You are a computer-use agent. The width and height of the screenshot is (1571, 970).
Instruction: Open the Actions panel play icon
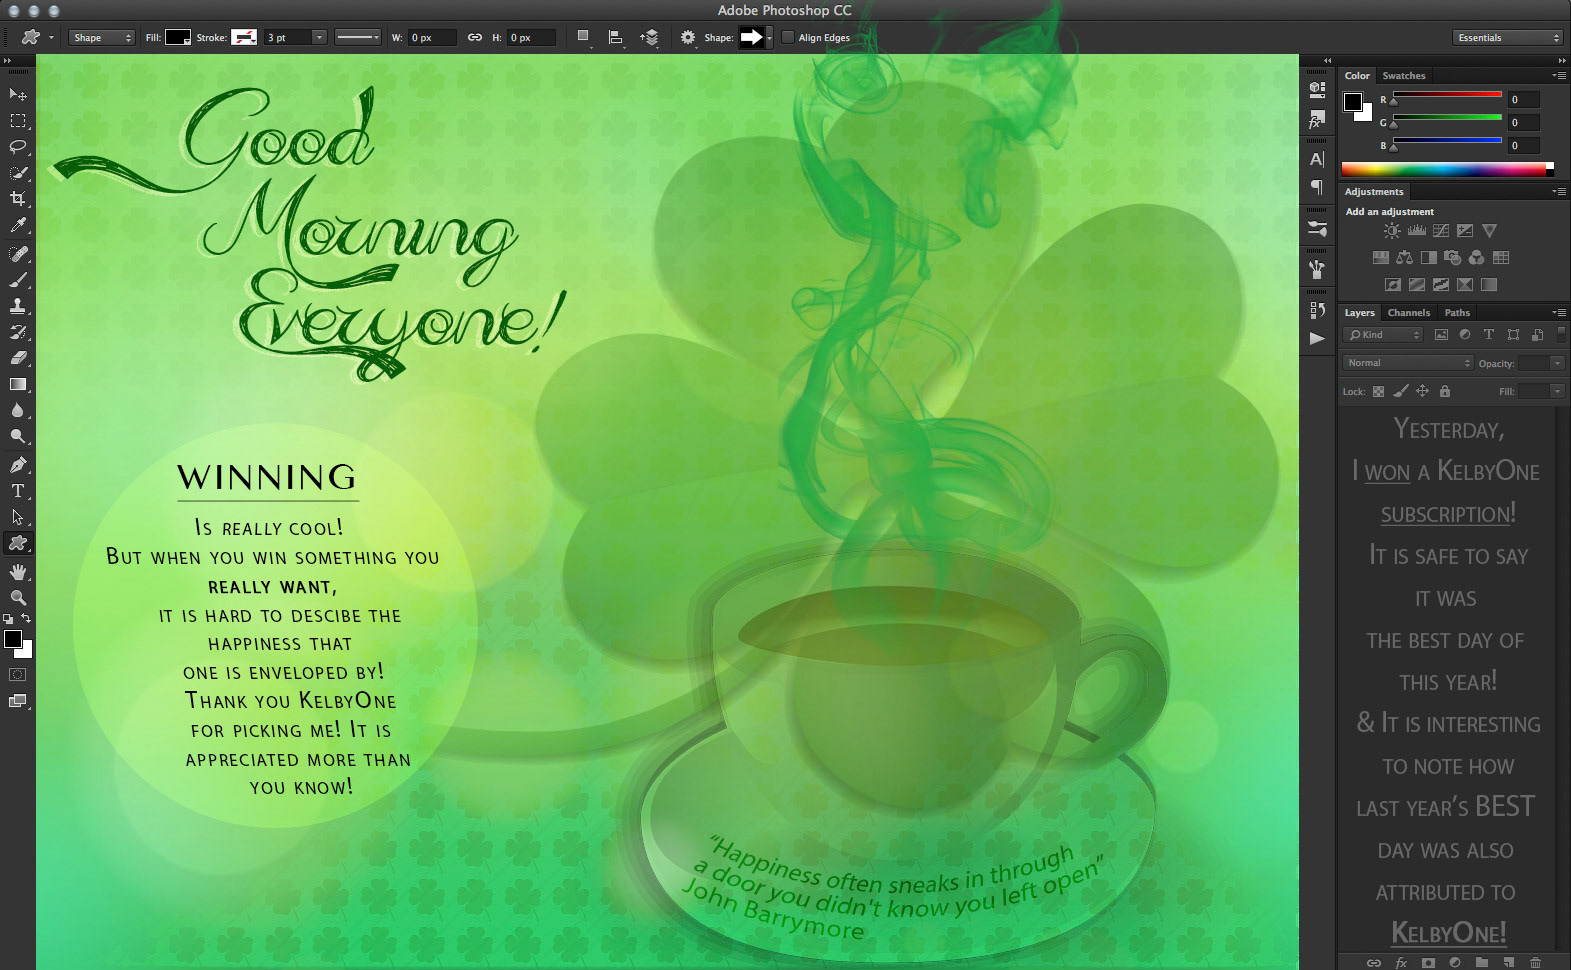(1317, 338)
